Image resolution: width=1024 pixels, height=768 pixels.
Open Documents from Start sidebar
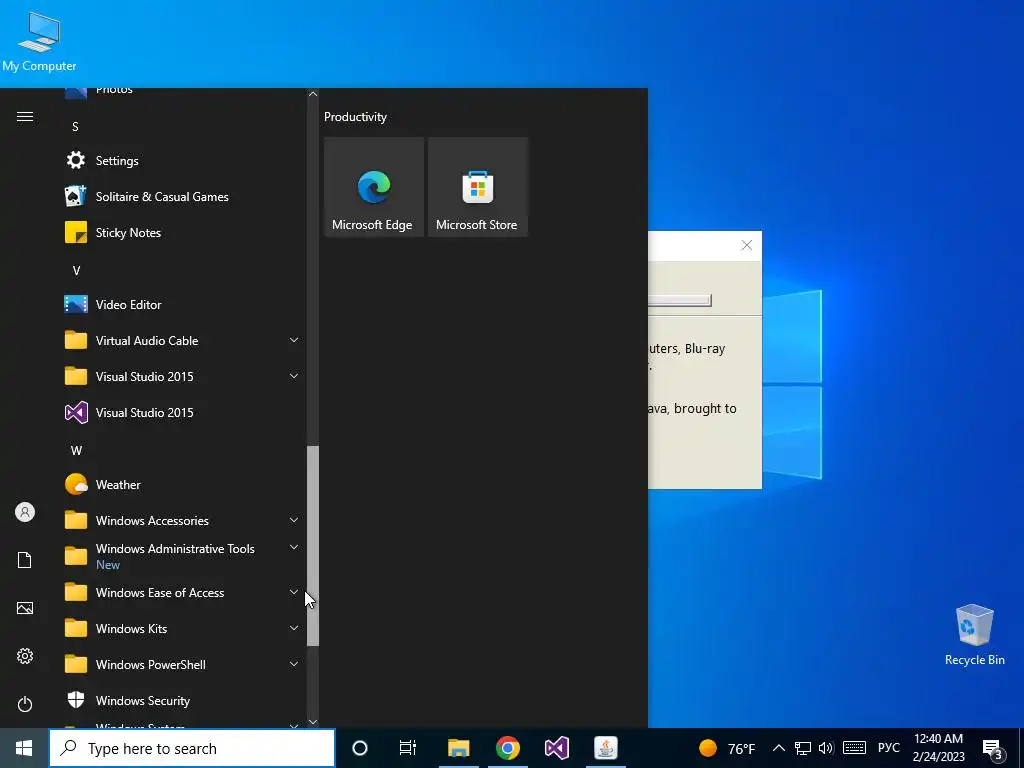coord(25,560)
